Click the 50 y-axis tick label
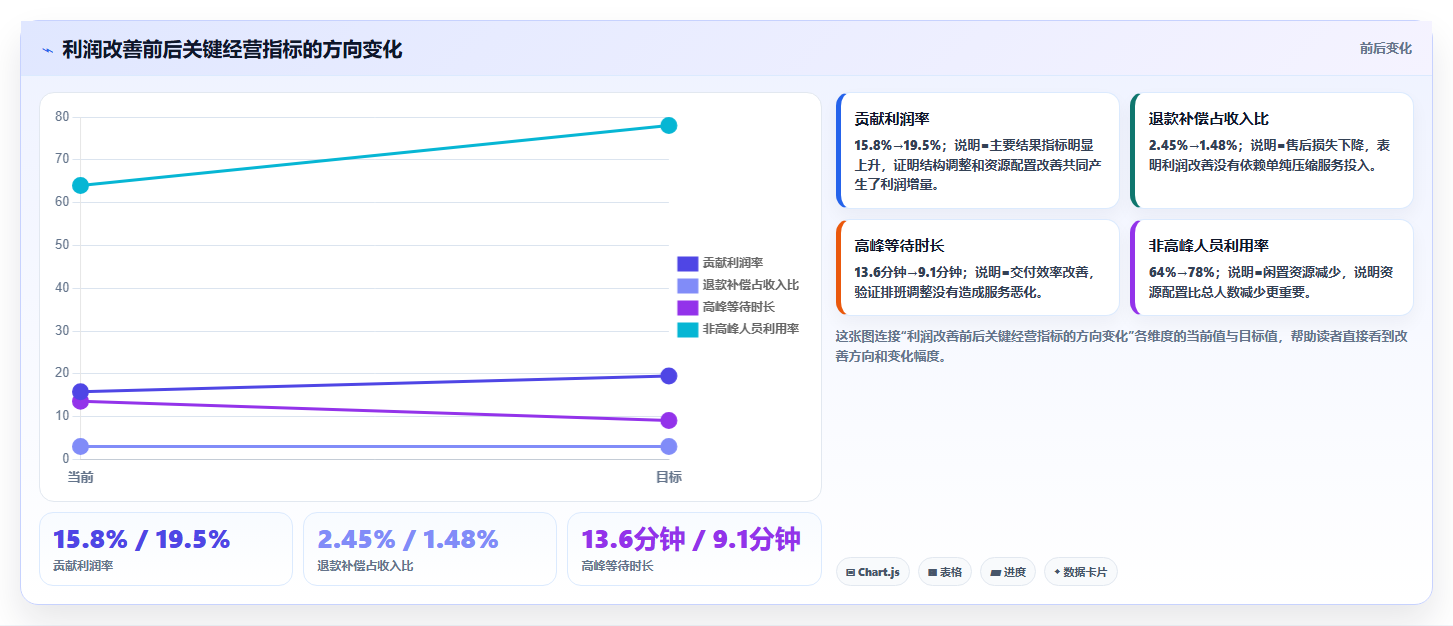Viewport: 1453px width, 626px height. pos(62,245)
